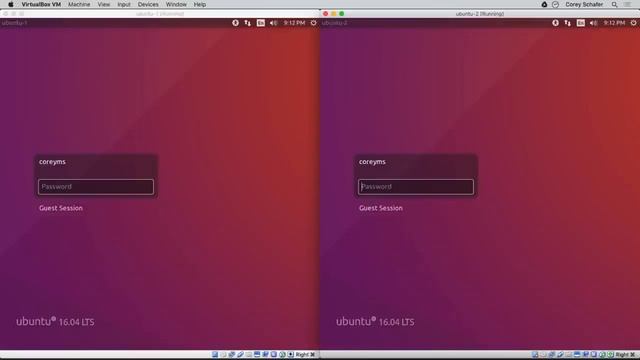The height and width of the screenshot is (360, 640).
Task: Click display indicator in ubuntu-2 status bar
Action: (577, 355)
